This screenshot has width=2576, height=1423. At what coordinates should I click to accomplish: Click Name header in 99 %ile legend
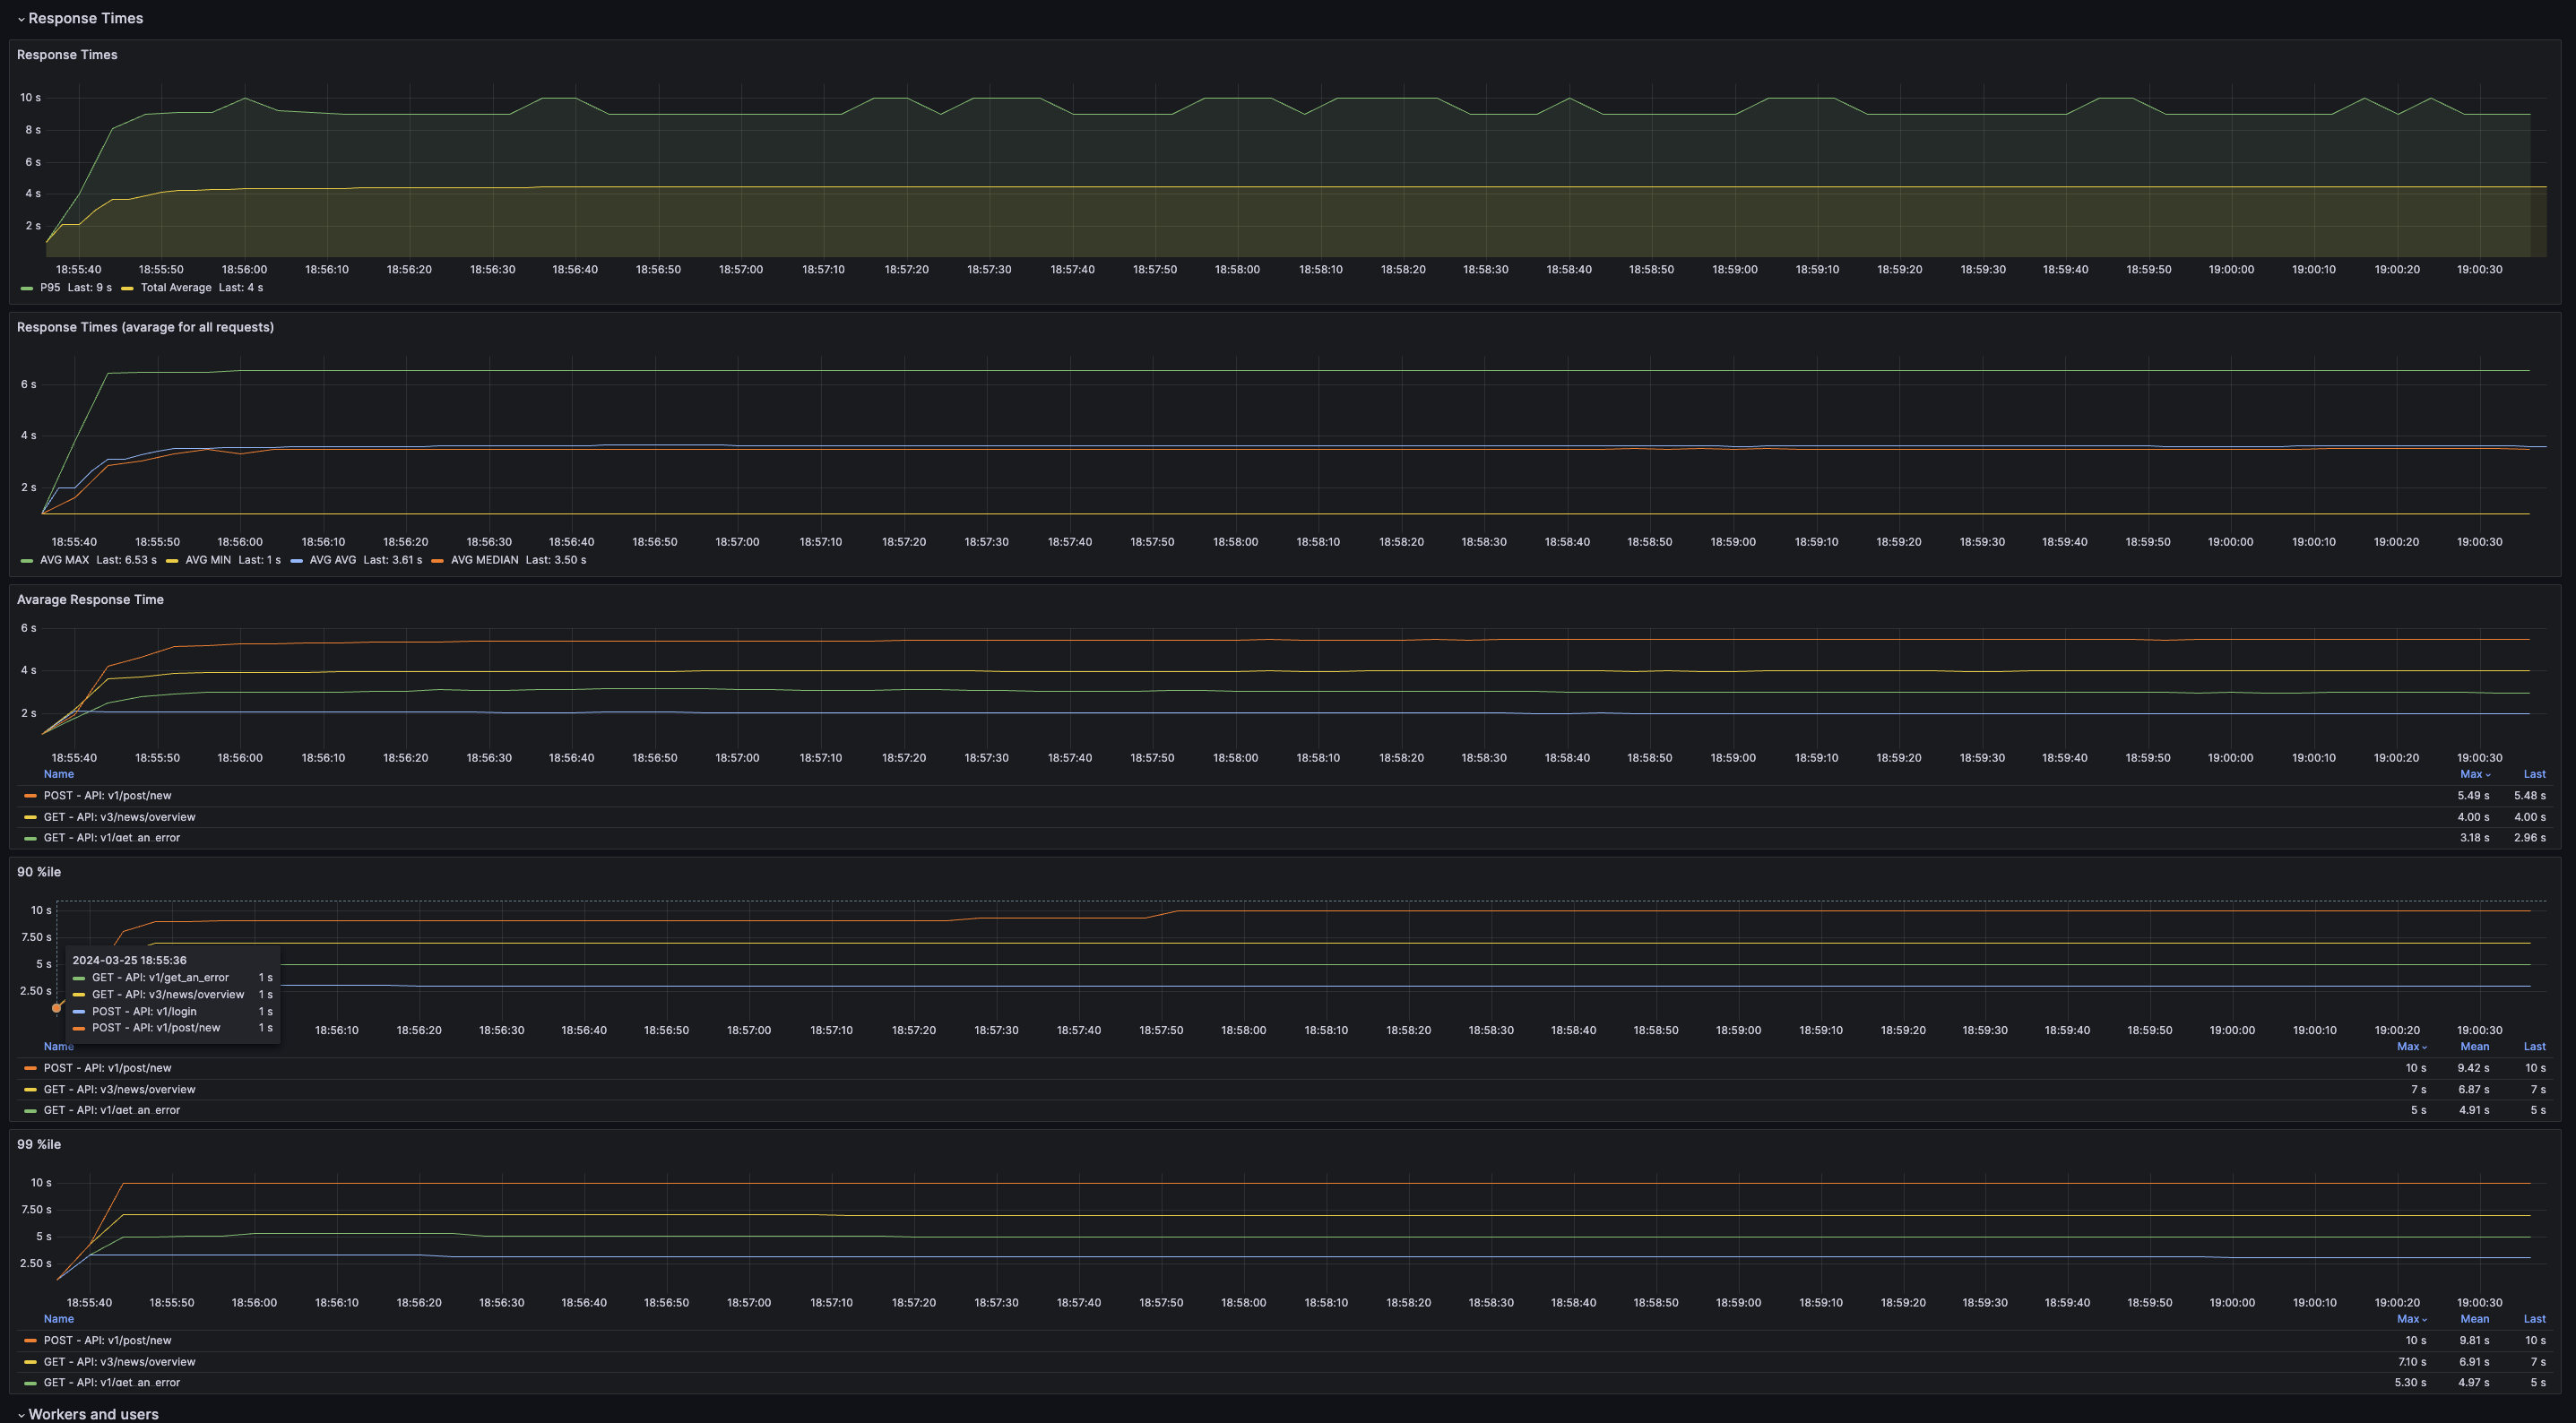point(58,1318)
